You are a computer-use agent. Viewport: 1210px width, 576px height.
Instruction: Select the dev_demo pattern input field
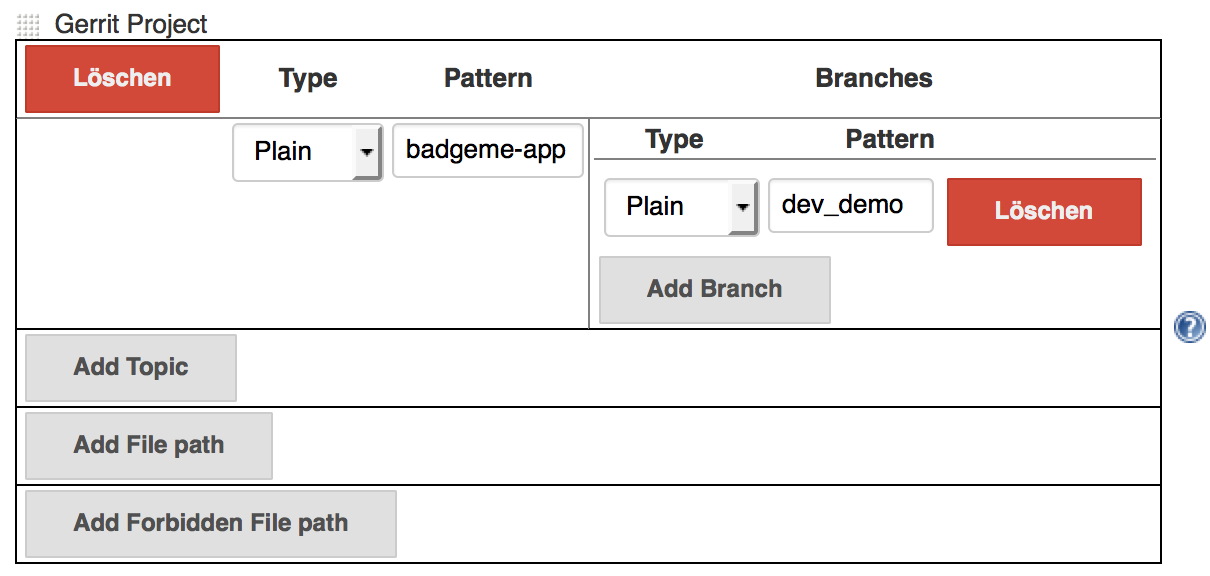pyautogui.click(x=850, y=205)
